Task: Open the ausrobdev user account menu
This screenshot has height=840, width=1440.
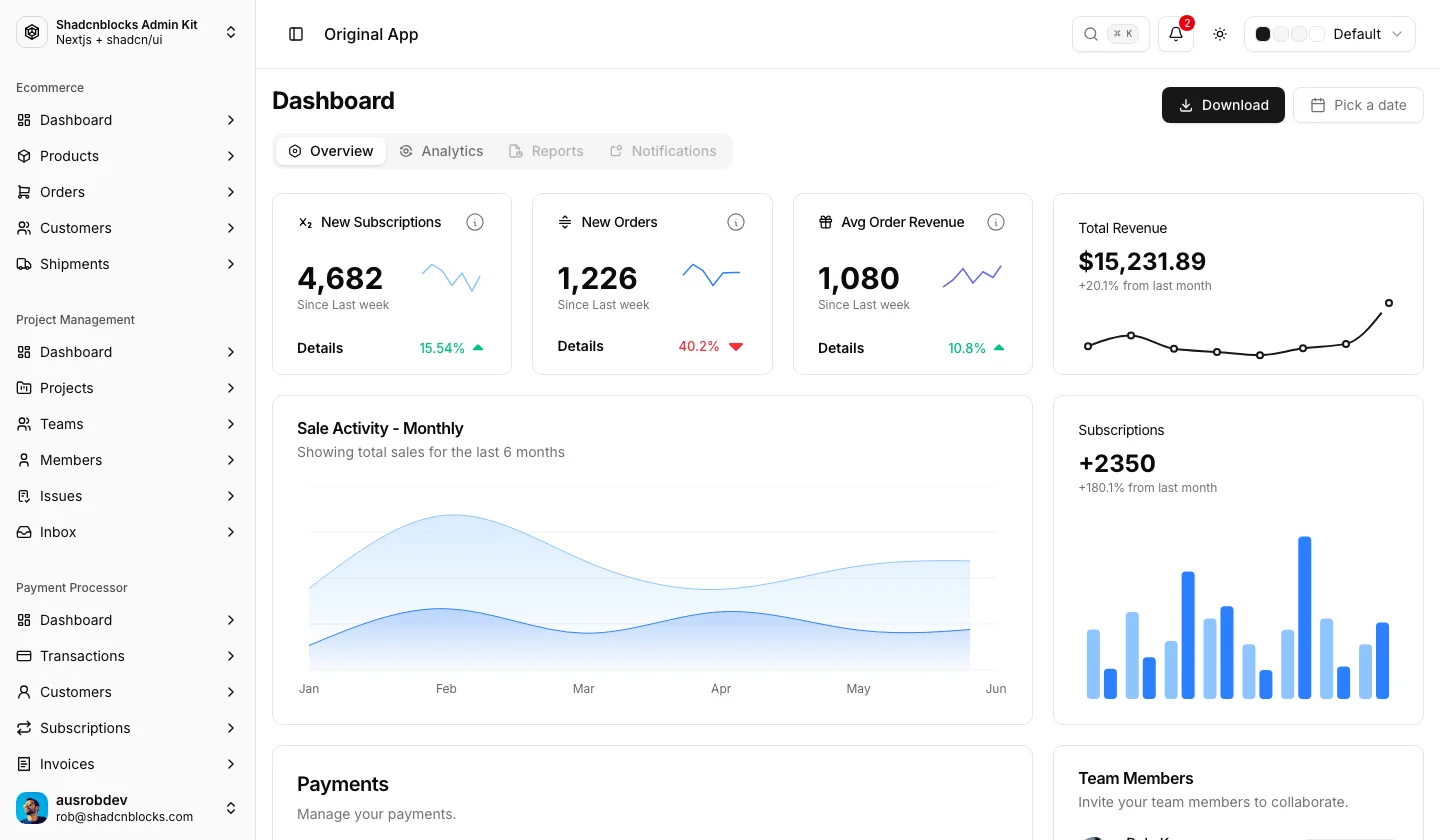Action: tap(128, 808)
